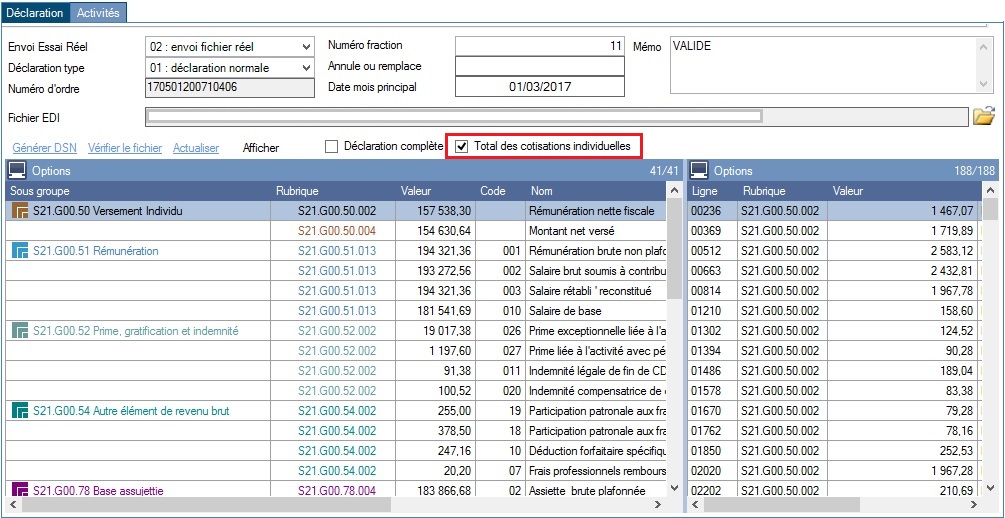
Task: Open the Envoi Essai Réel dropdown
Action: tap(305, 47)
